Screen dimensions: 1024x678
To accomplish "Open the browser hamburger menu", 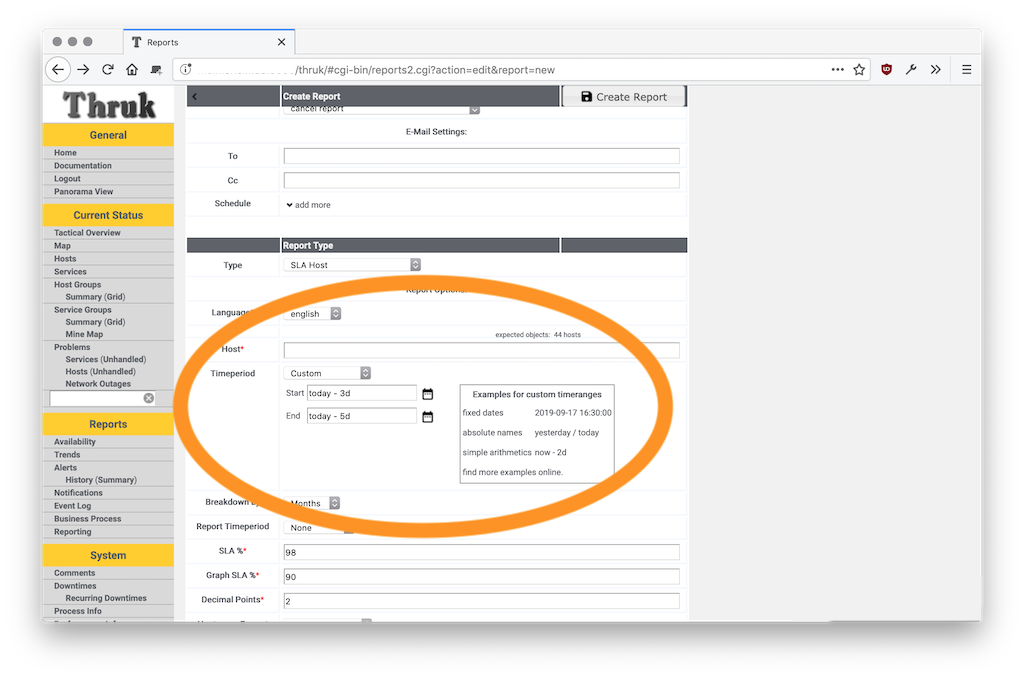I will (967, 70).
